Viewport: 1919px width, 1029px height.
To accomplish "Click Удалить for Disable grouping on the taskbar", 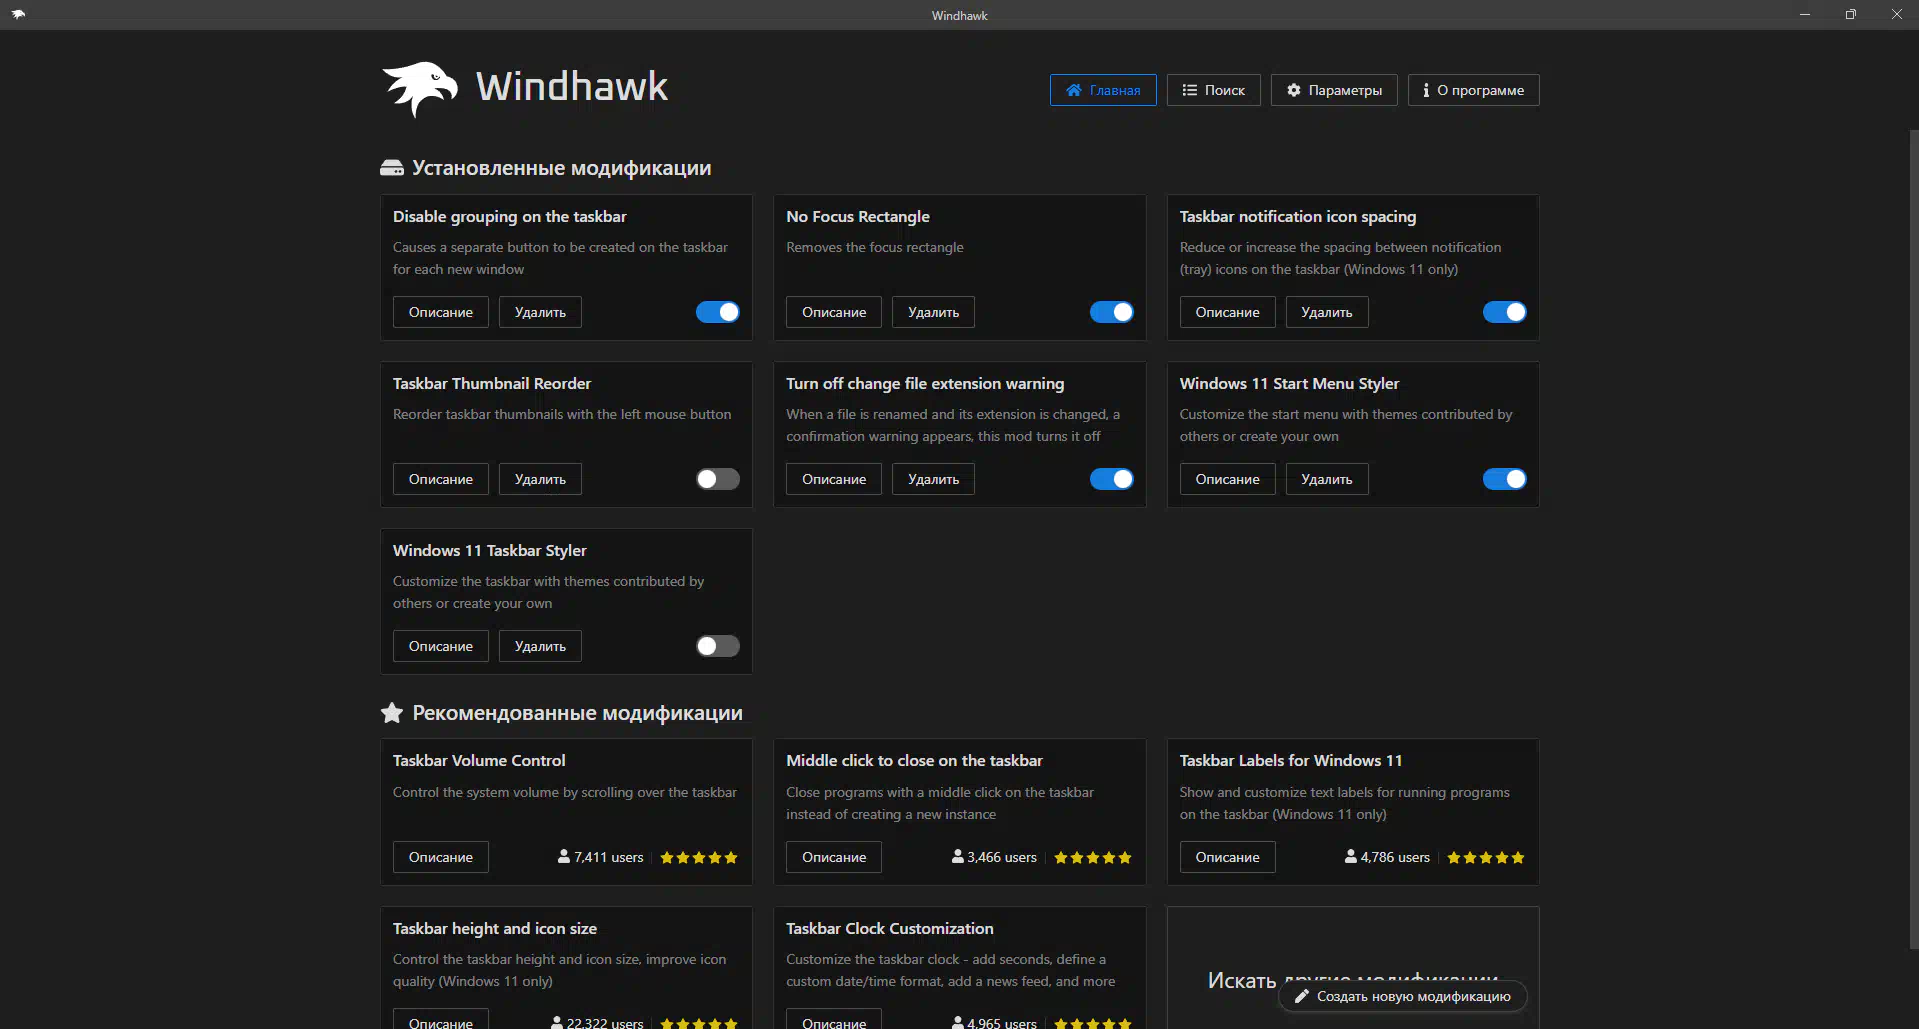I will (540, 312).
